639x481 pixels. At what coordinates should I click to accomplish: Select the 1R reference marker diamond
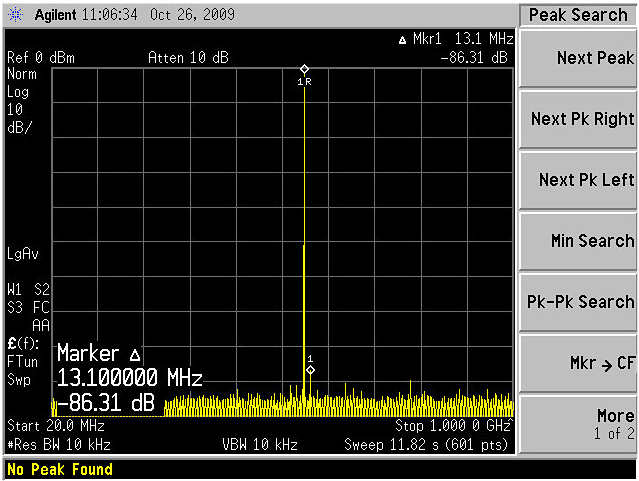[304, 70]
